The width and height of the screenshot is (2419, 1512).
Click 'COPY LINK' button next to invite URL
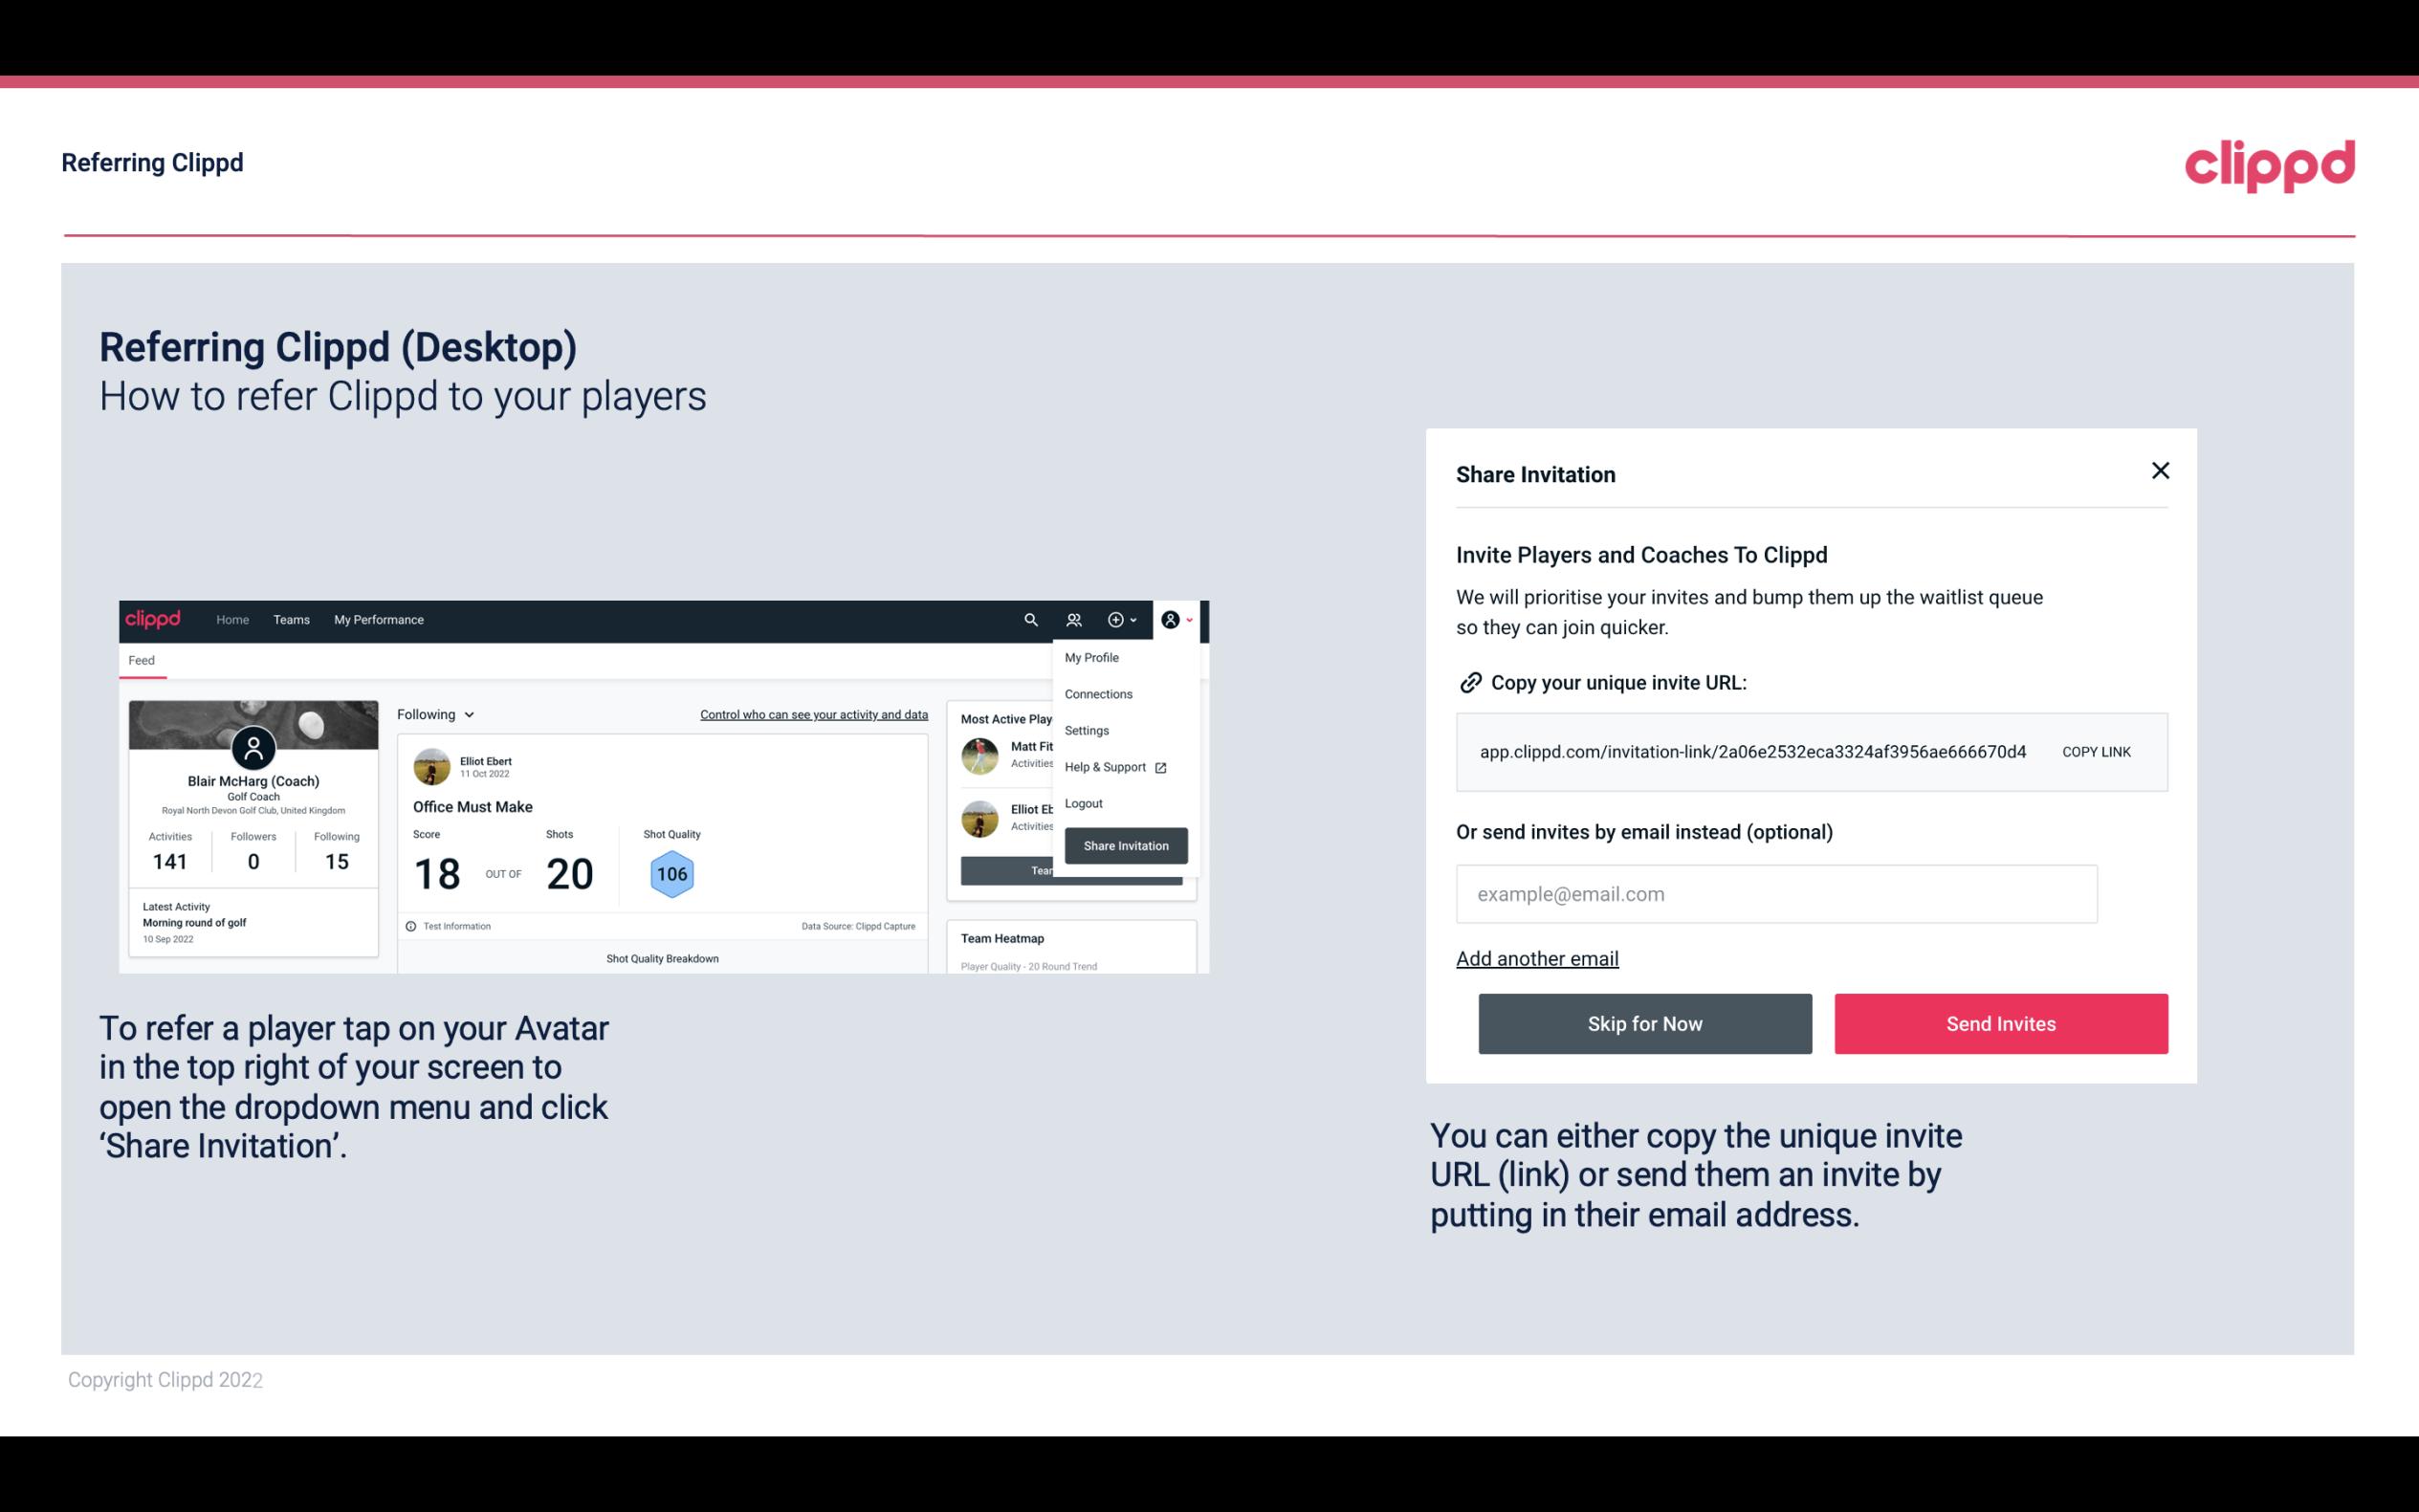2095,751
